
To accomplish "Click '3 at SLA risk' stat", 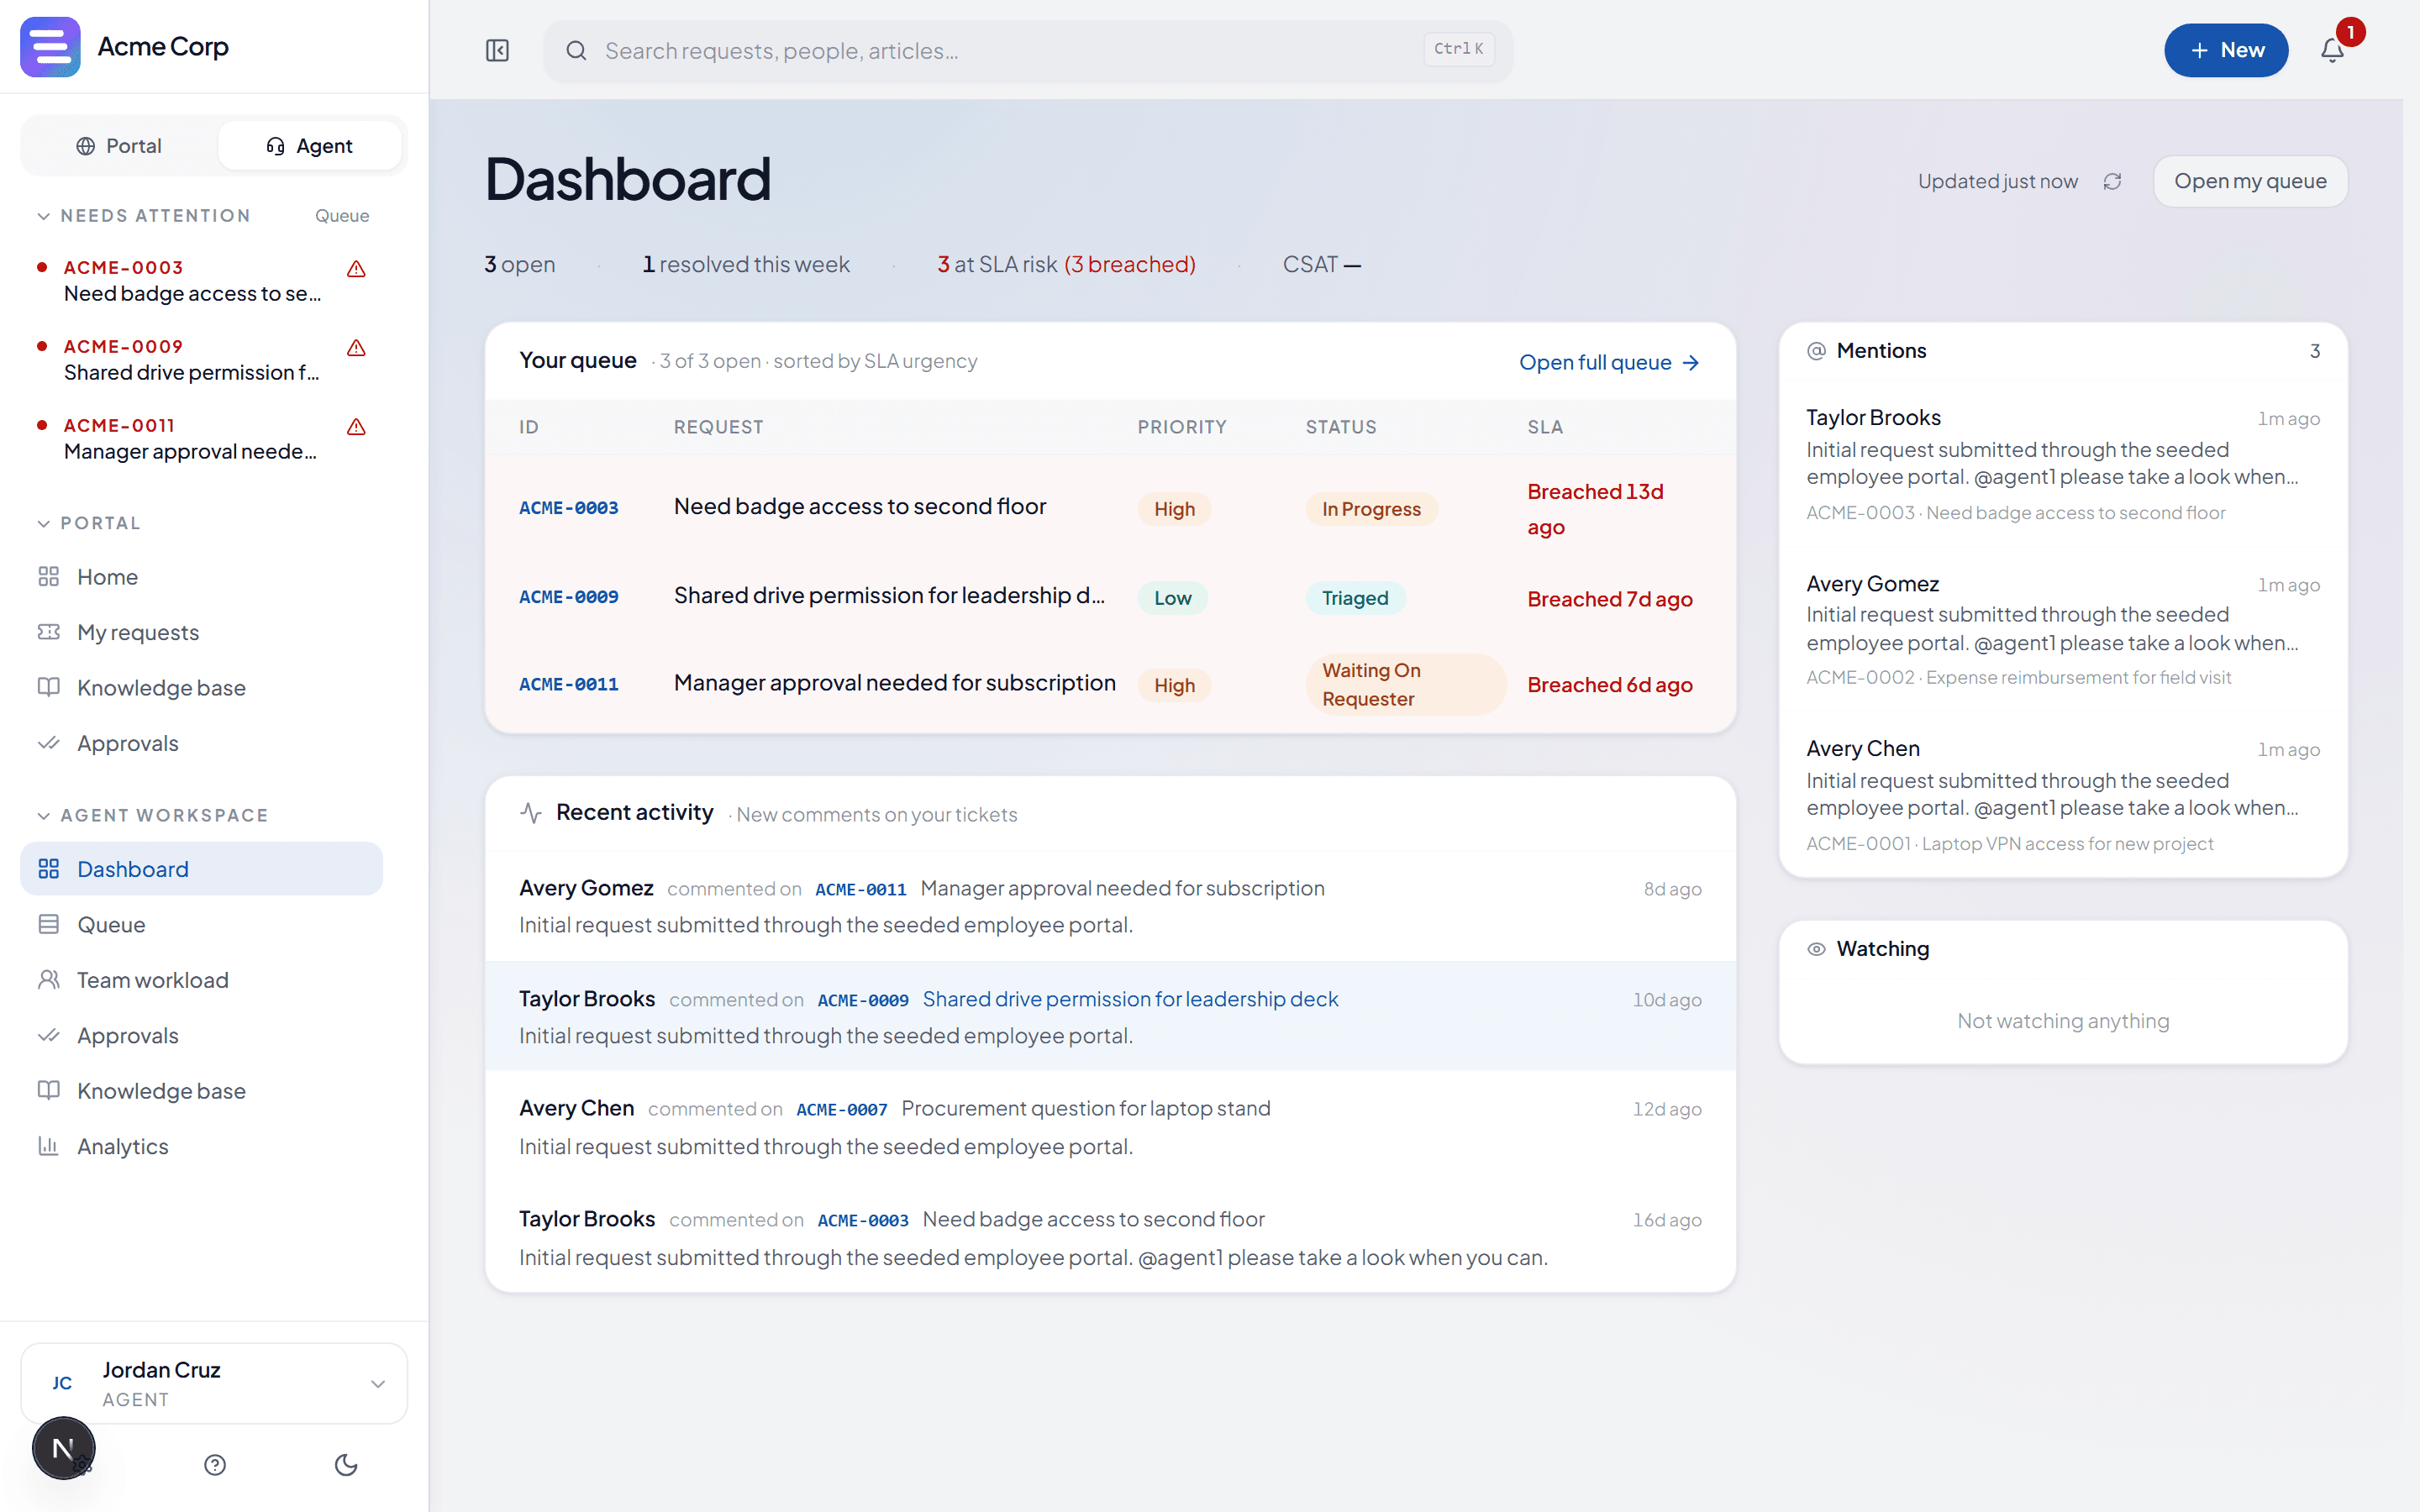I will [1066, 264].
